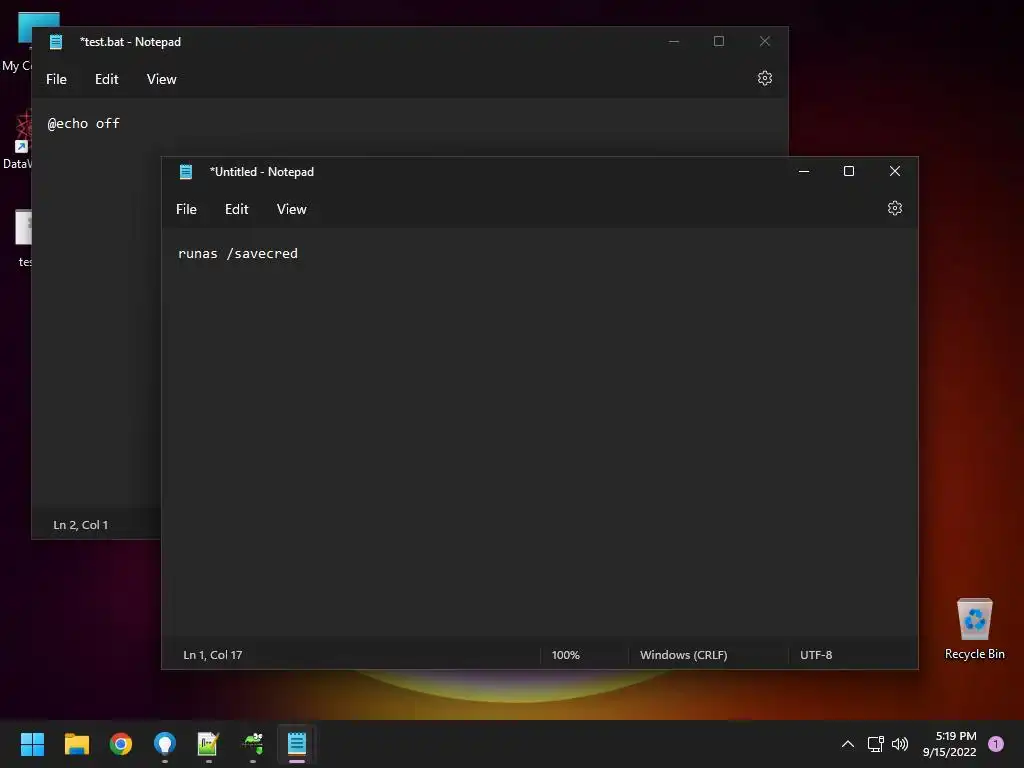This screenshot has width=1024, height=768.
Task: Open File menu in Untitled Notepad
Action: 186,209
